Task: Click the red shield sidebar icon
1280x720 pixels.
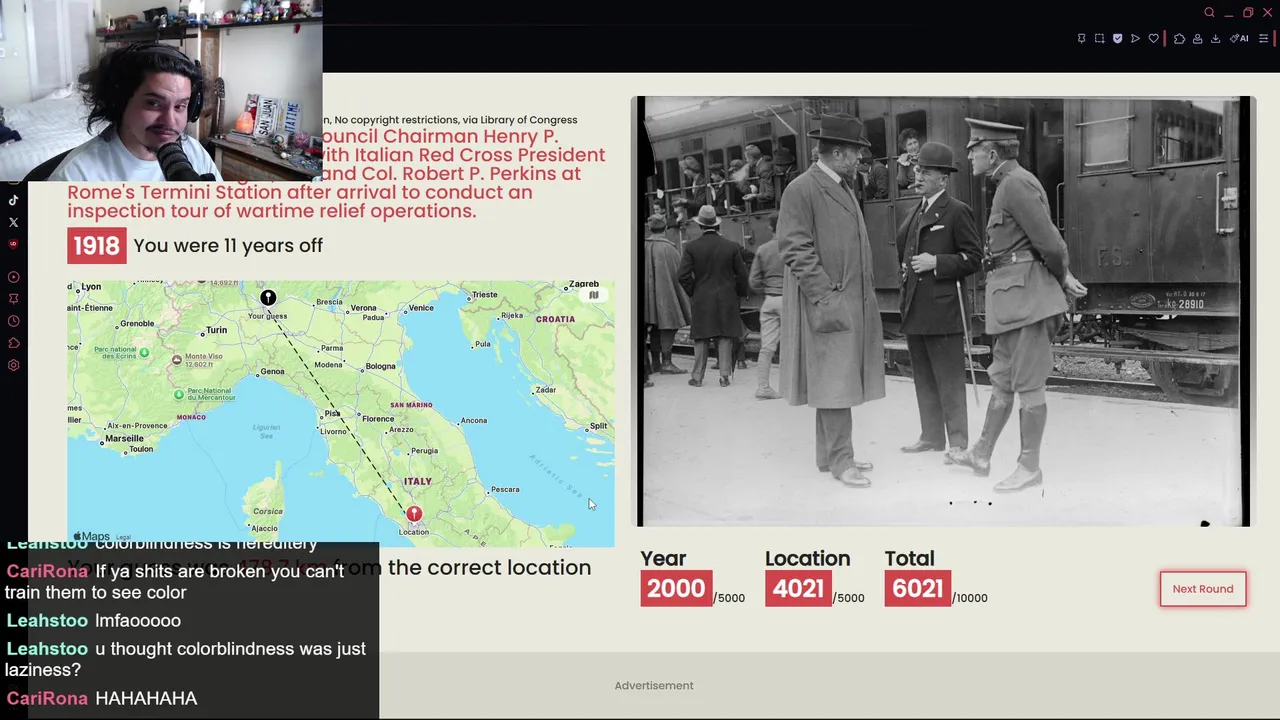Action: 13,244
